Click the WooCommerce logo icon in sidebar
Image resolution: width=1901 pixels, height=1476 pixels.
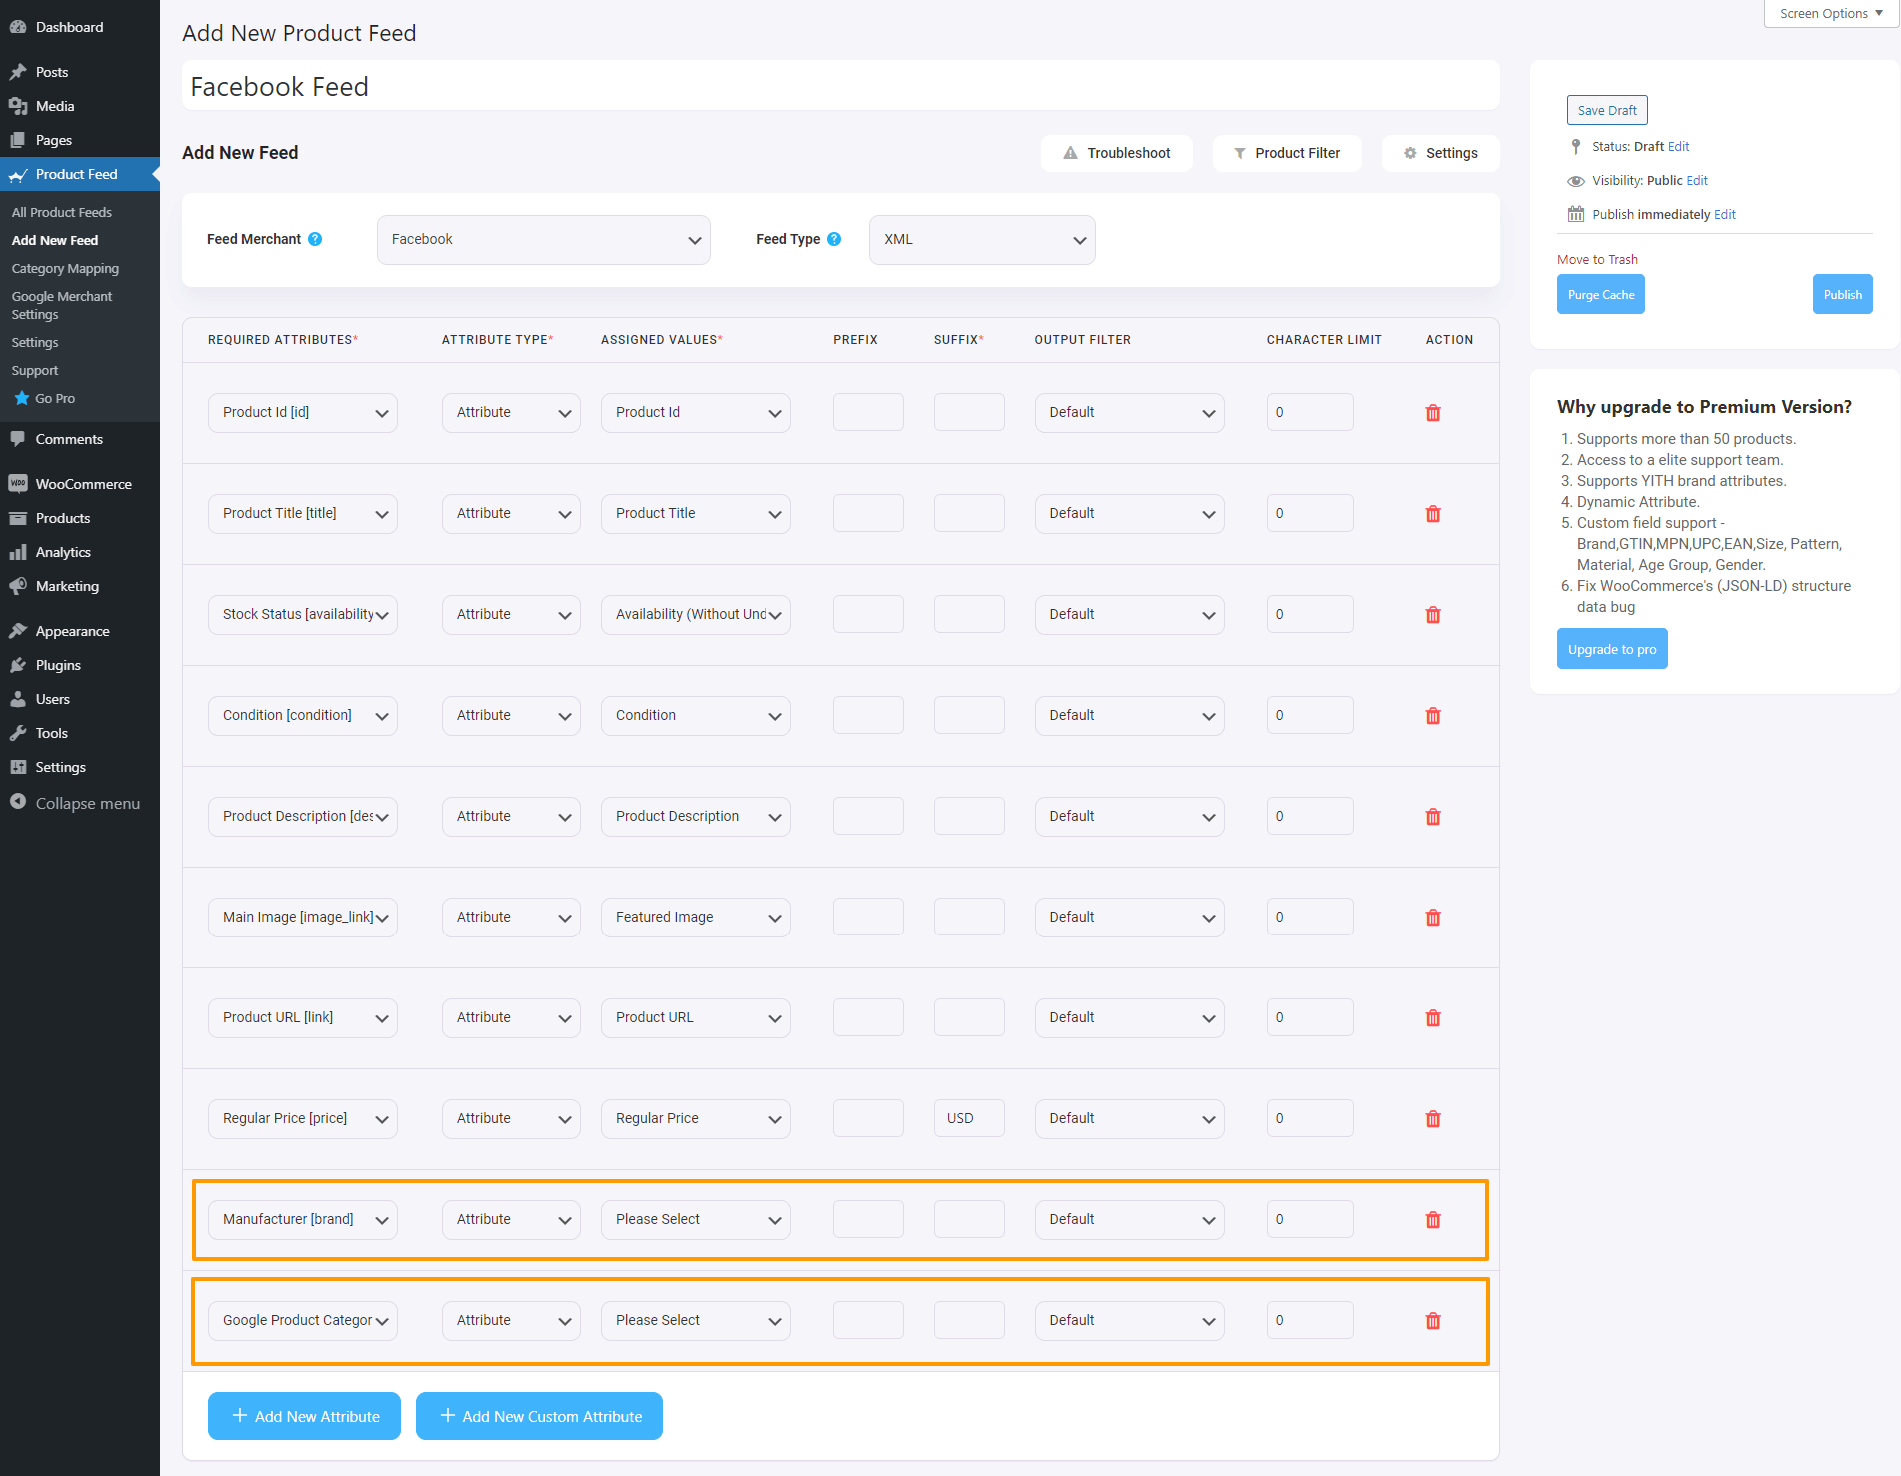[18, 484]
